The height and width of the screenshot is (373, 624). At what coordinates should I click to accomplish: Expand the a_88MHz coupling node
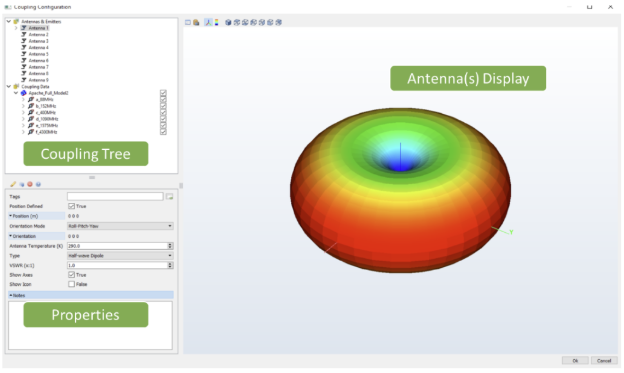pos(23,100)
